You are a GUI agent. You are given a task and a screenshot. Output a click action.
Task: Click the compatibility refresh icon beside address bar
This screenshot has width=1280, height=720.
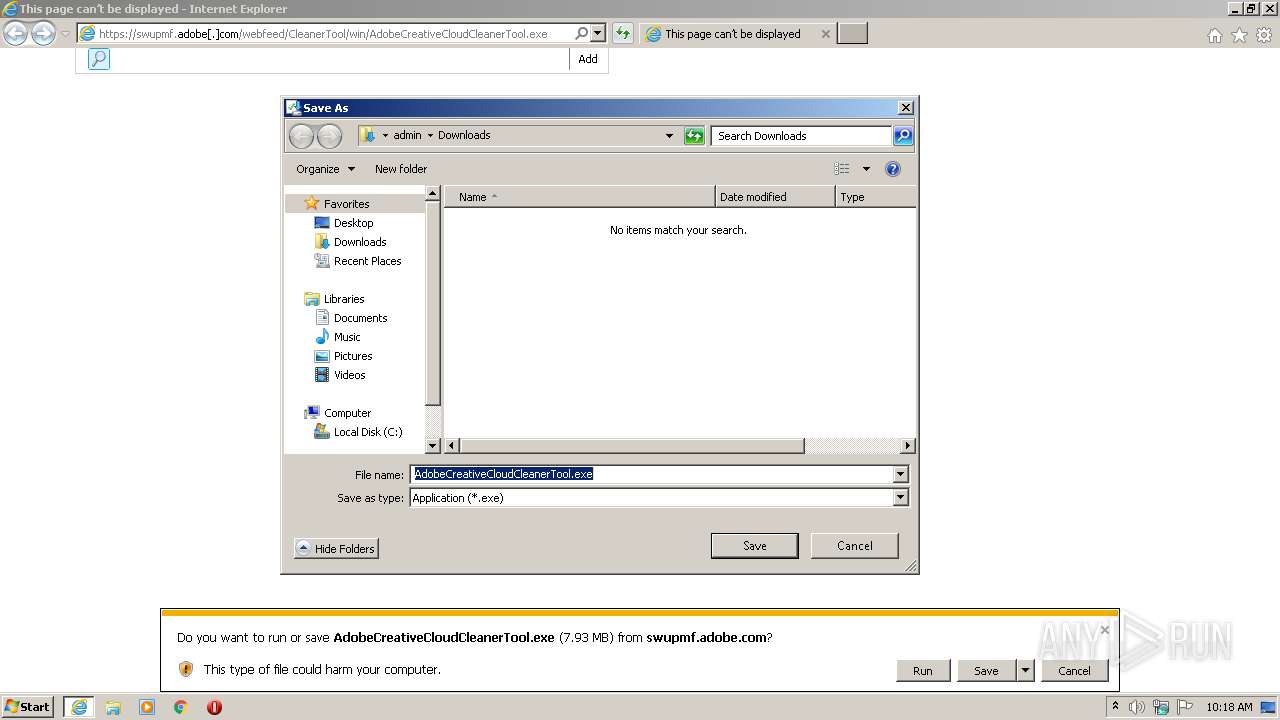(623, 33)
